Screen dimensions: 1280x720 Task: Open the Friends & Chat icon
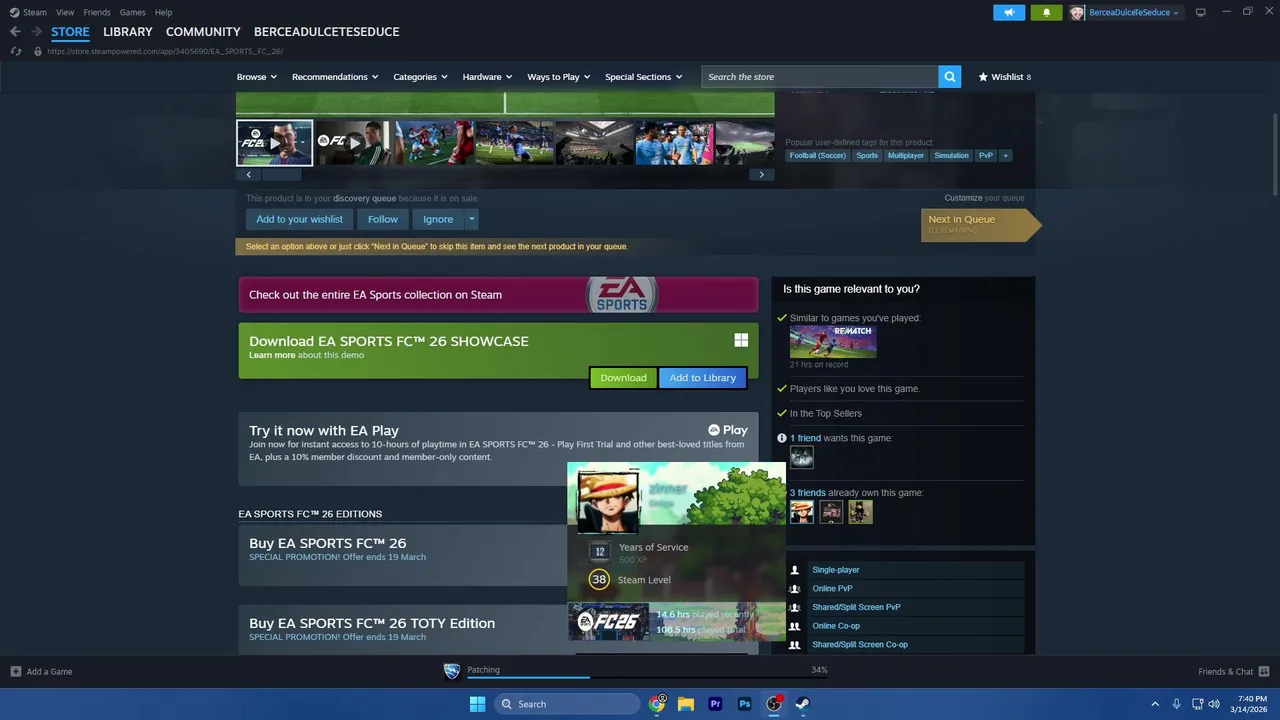tap(1264, 671)
